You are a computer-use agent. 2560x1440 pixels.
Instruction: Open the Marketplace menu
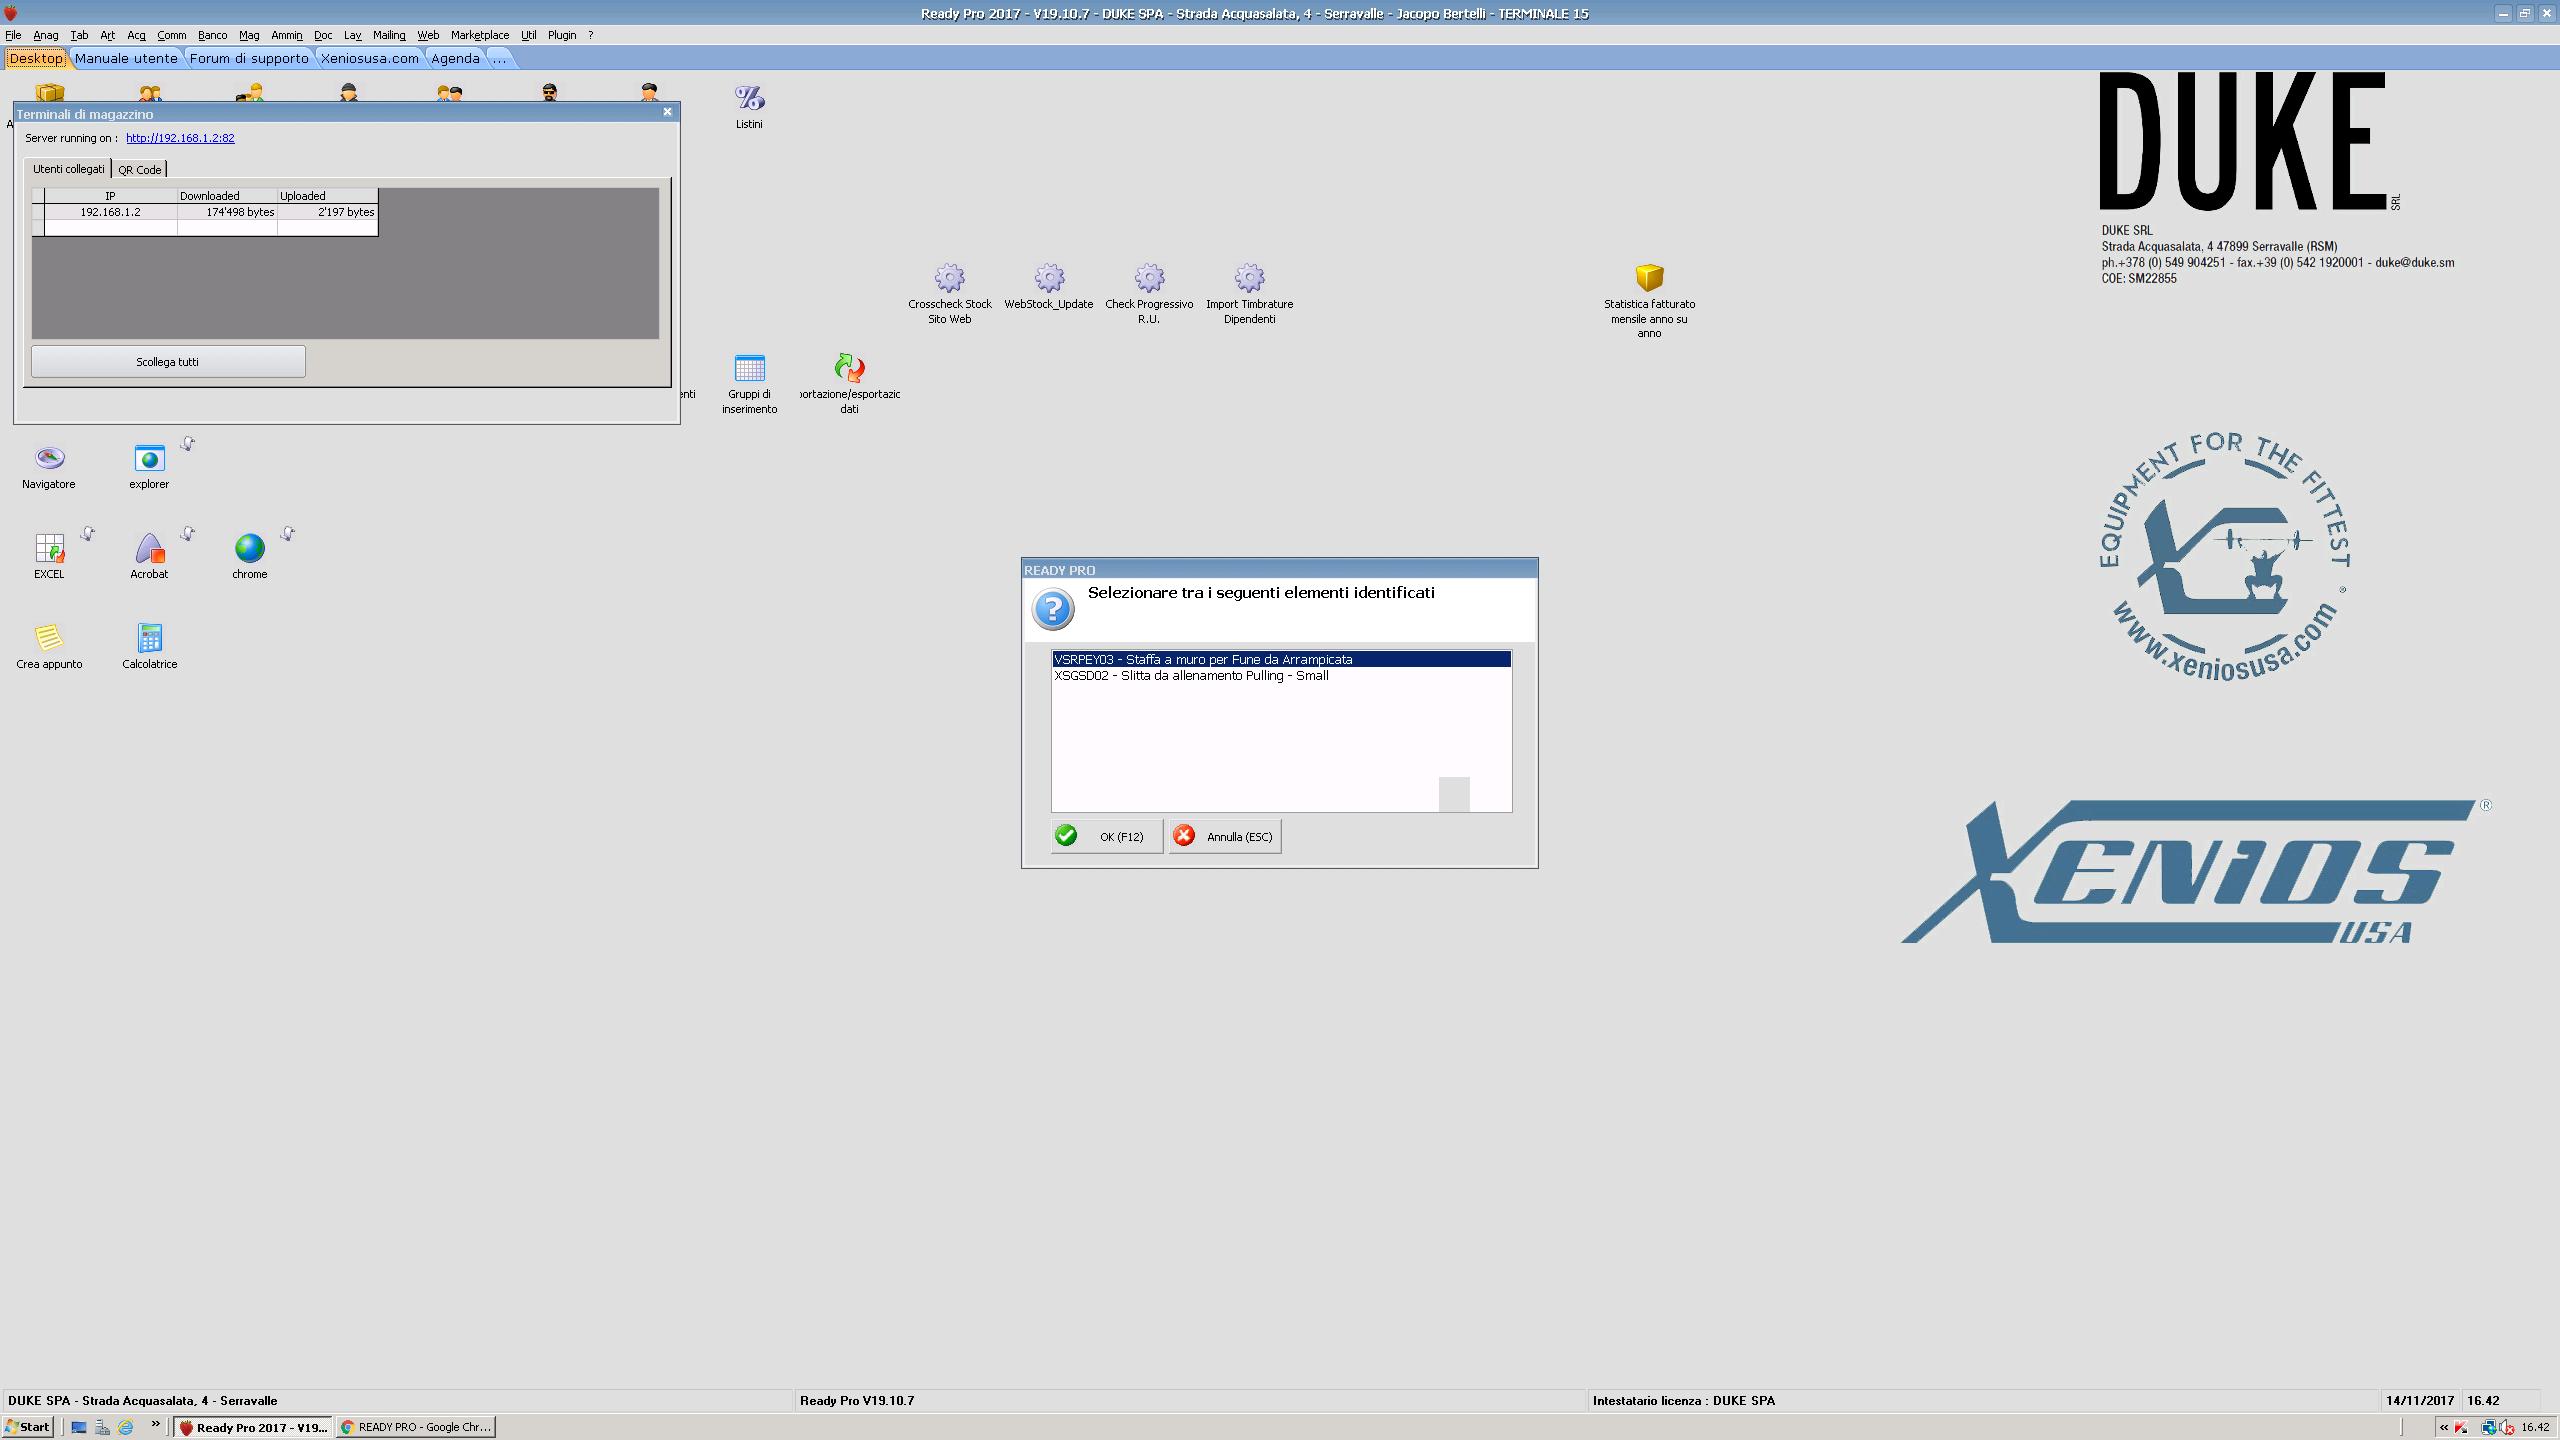[x=480, y=35]
